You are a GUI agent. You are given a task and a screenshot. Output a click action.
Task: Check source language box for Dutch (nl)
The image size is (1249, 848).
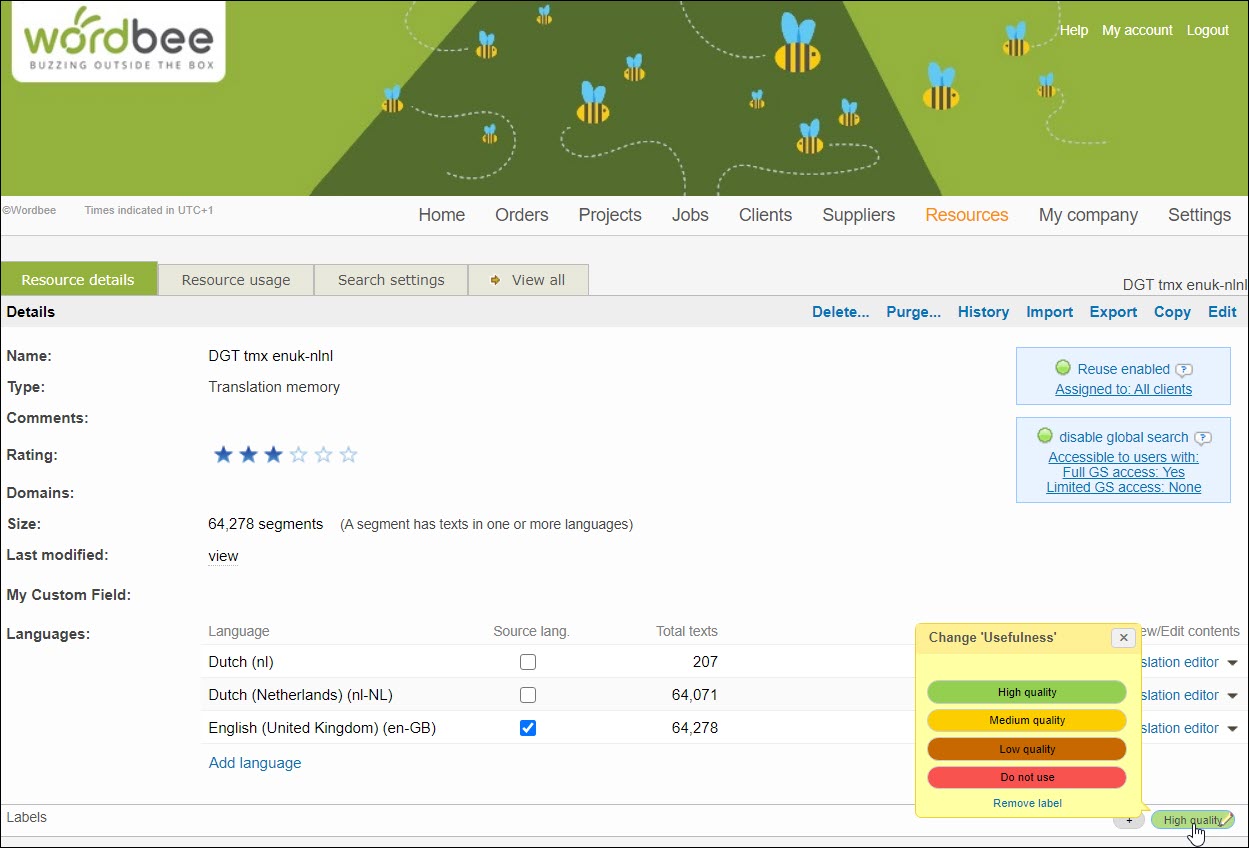pyautogui.click(x=528, y=662)
